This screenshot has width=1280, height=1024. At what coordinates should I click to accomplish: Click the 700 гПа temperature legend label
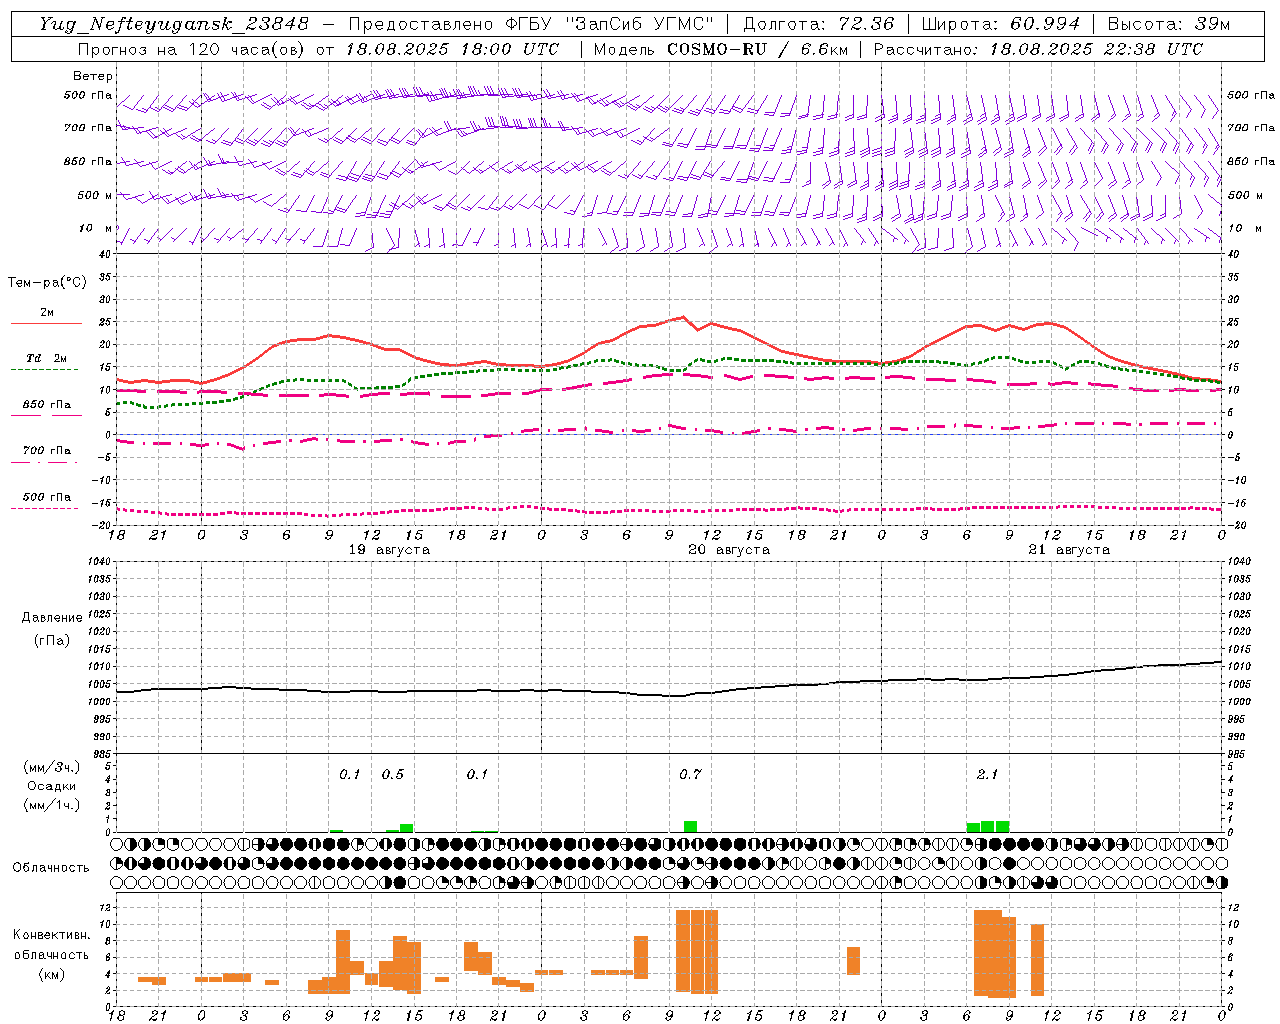point(47,451)
